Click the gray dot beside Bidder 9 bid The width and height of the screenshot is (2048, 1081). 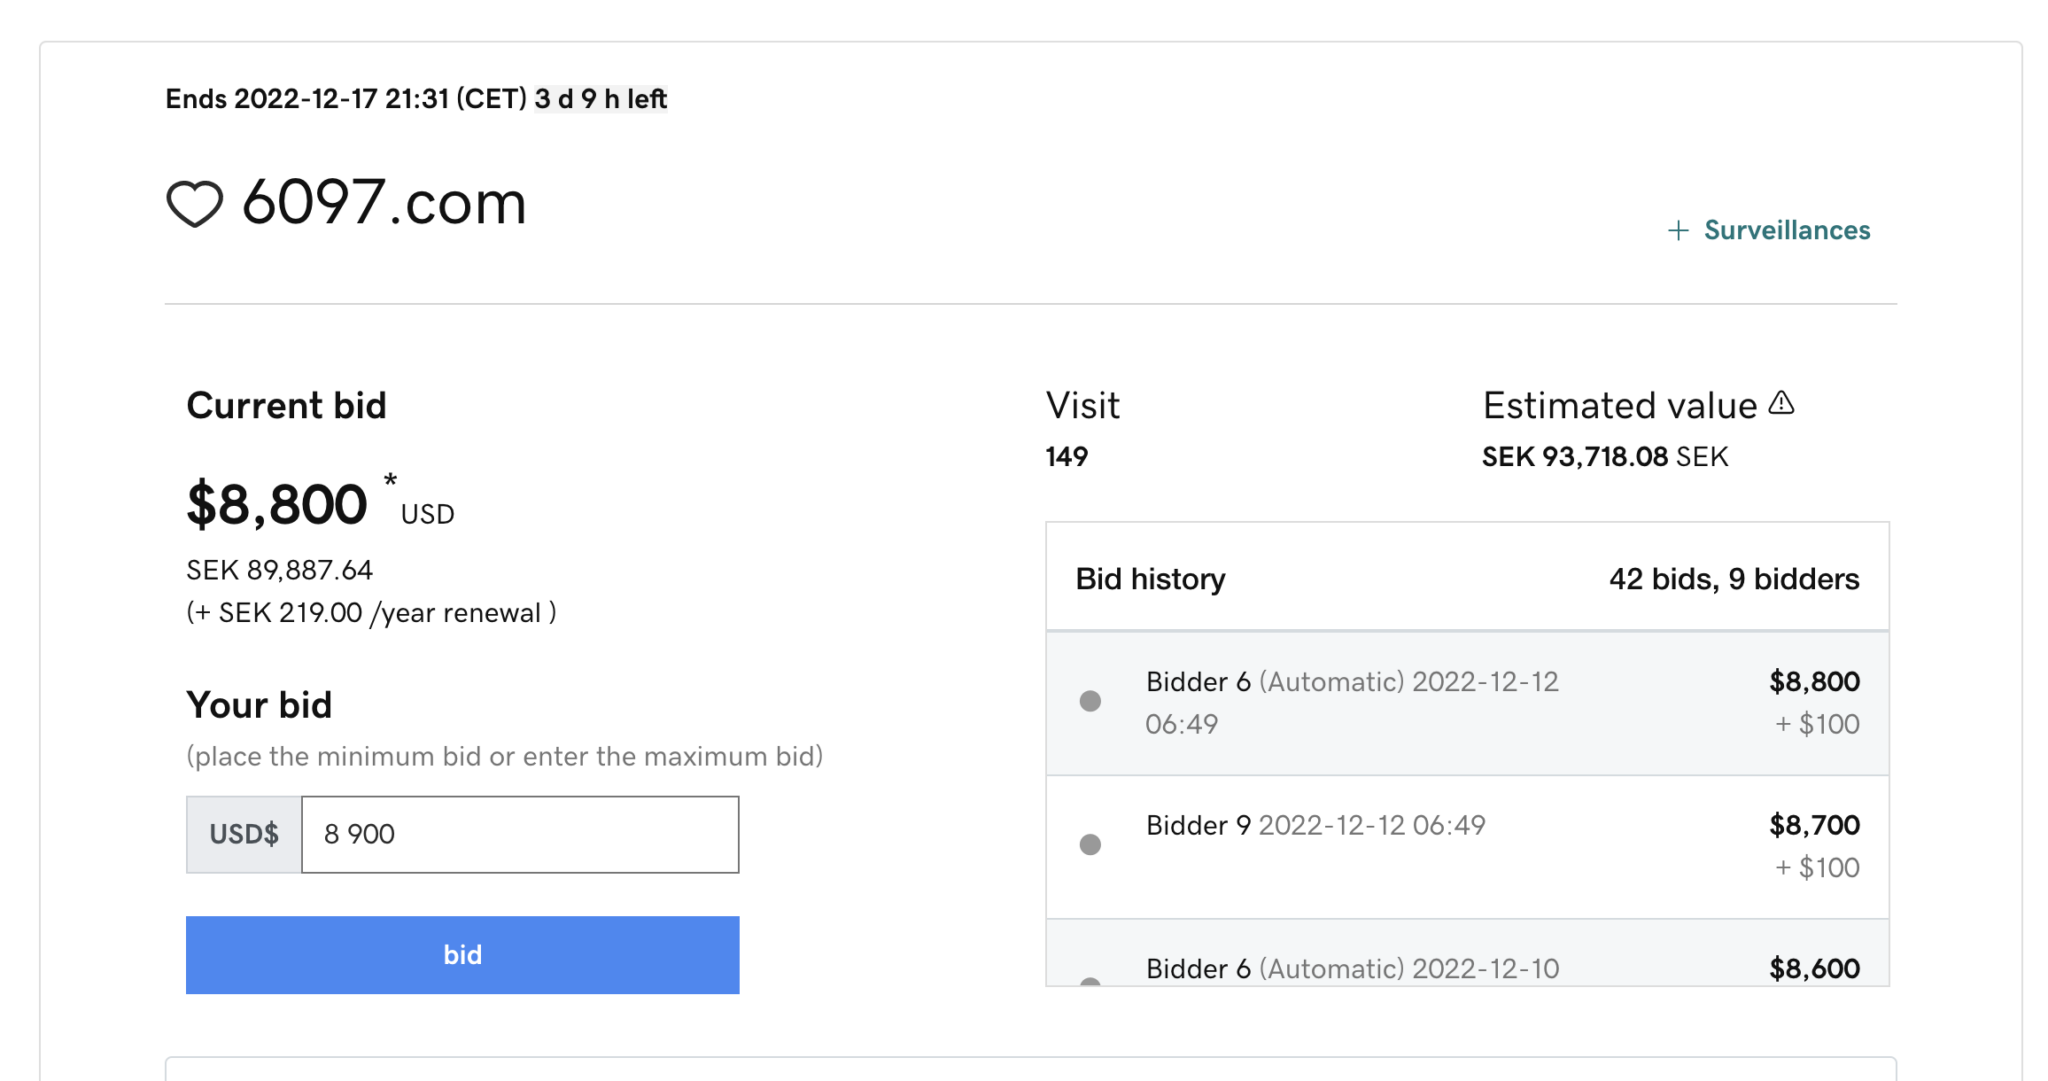point(1090,845)
